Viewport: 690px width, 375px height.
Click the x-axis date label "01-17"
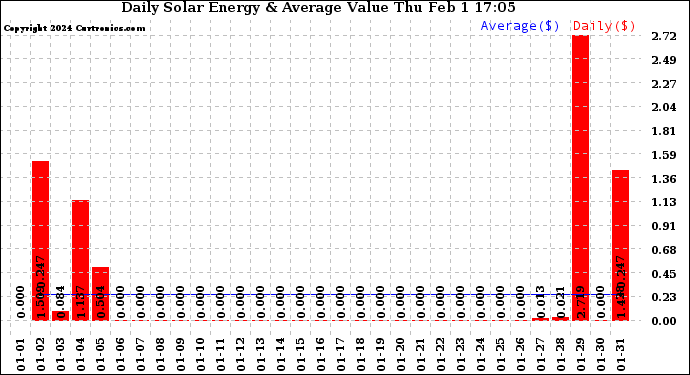(341, 355)
